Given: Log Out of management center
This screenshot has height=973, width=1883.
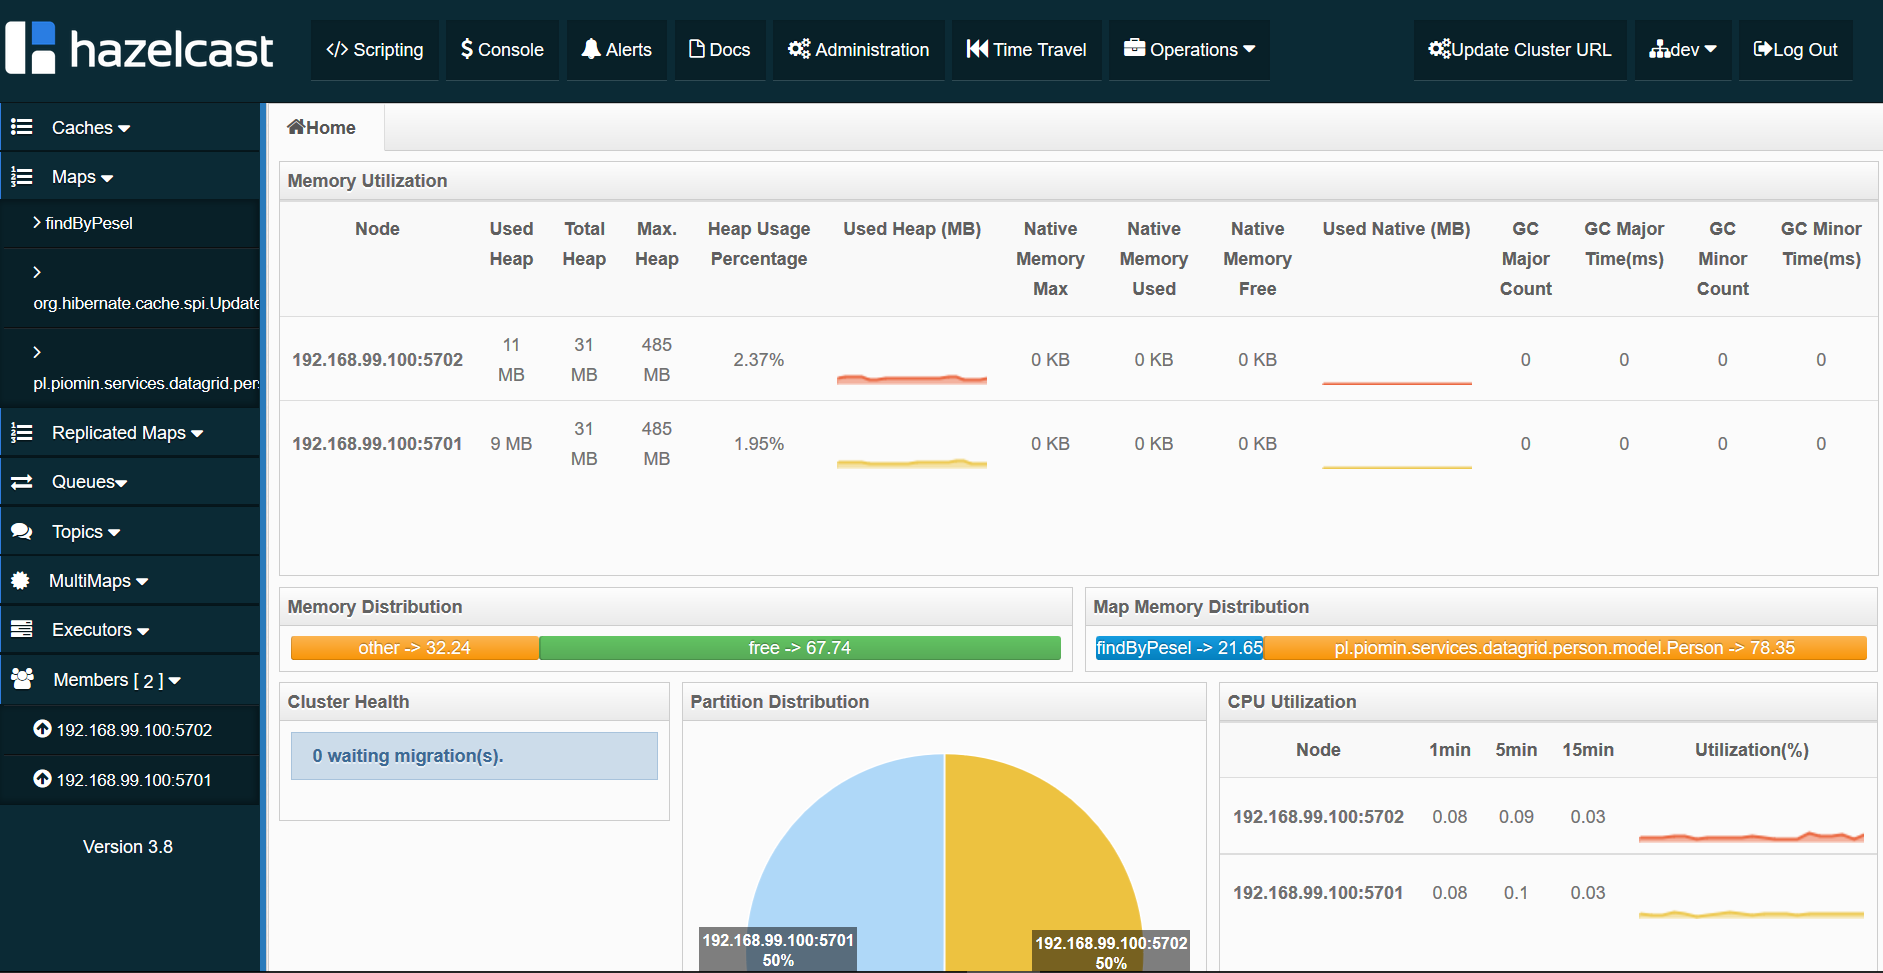Looking at the screenshot, I should click(1795, 50).
